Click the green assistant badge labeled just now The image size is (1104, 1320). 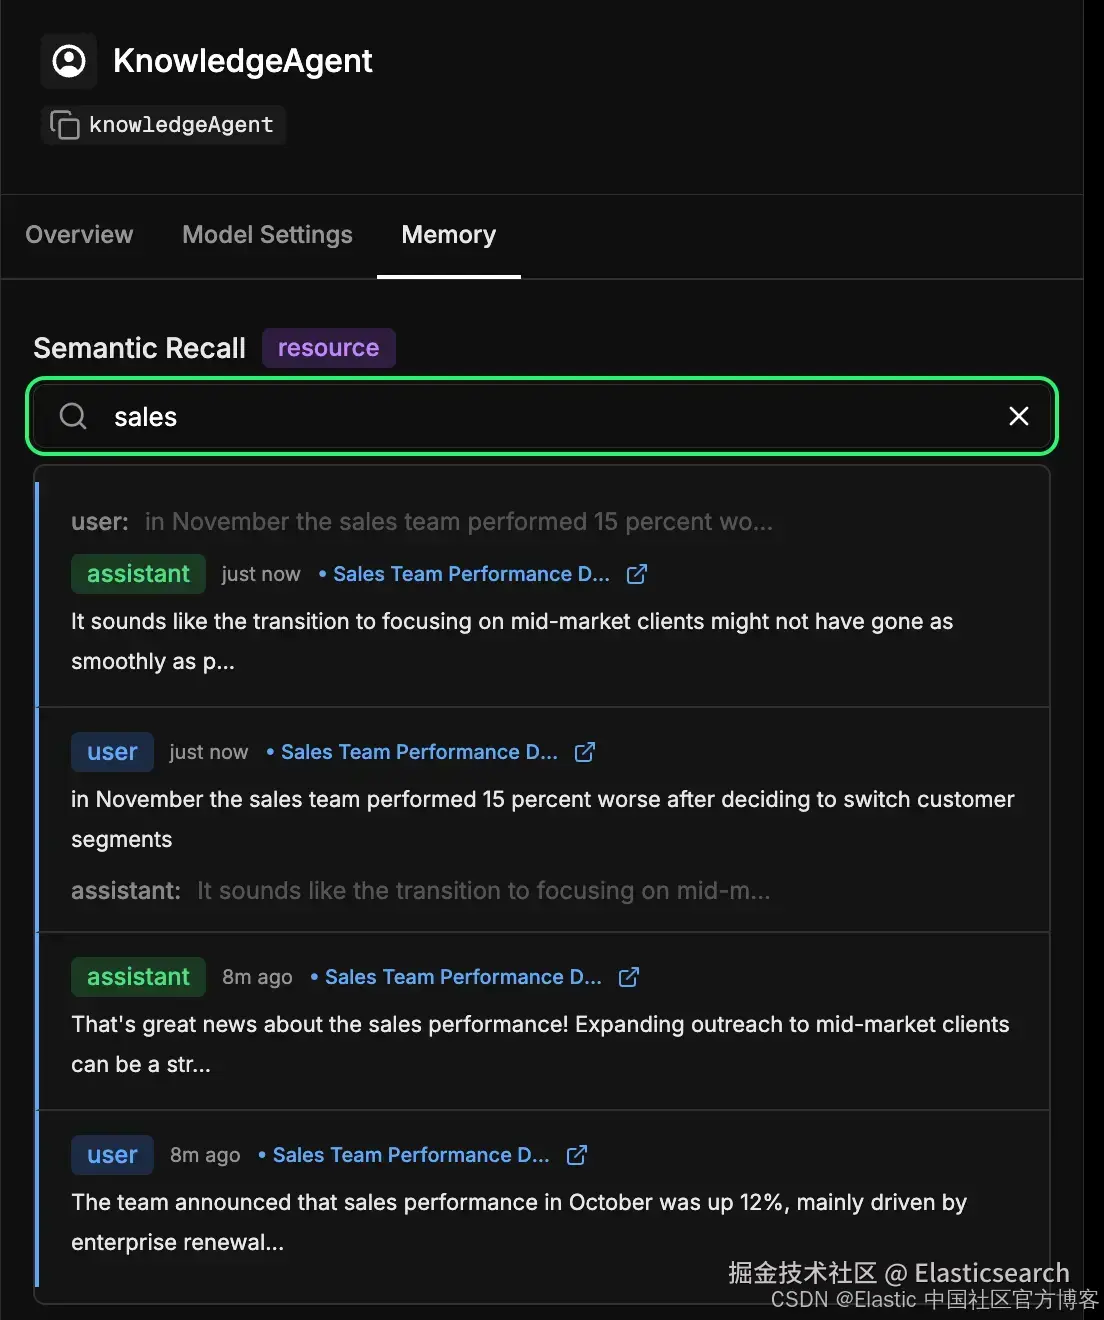click(138, 574)
